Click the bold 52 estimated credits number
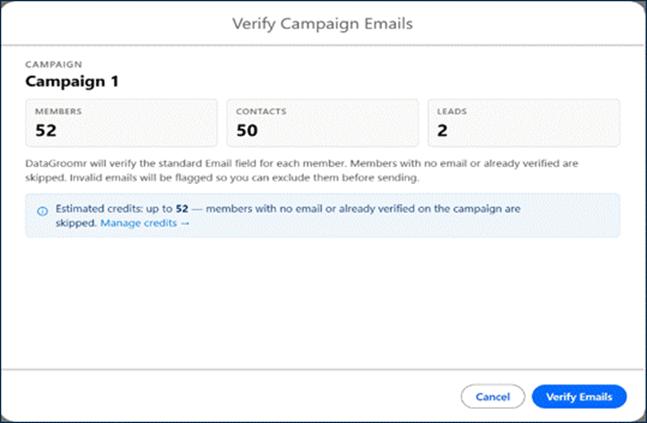 coord(182,209)
